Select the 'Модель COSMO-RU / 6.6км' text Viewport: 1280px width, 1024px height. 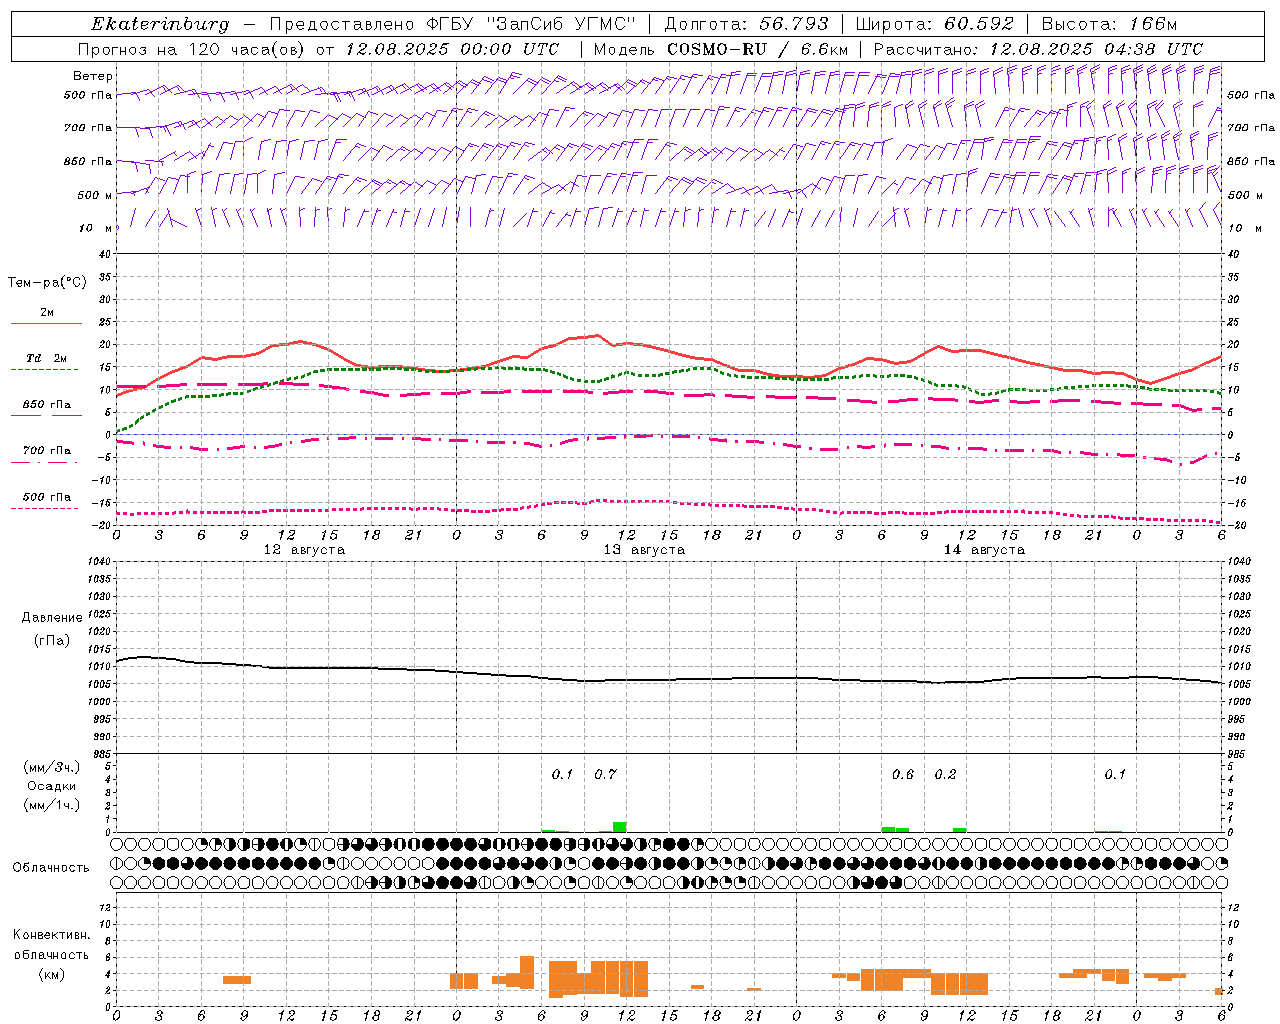(x=720, y=49)
